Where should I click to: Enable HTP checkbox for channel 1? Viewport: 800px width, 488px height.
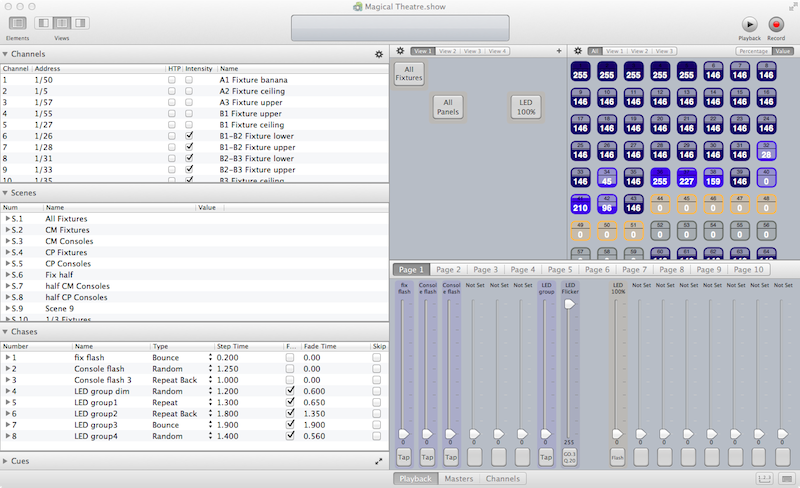(172, 79)
